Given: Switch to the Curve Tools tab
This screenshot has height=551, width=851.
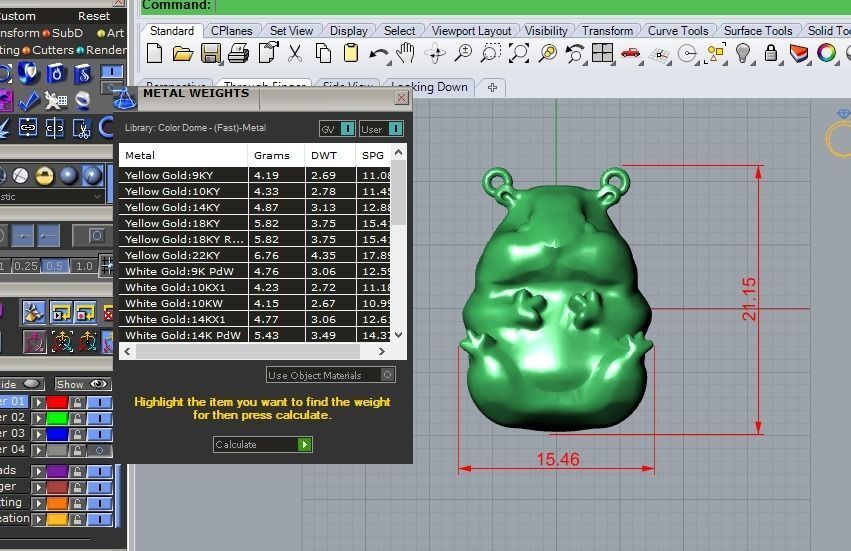Looking at the screenshot, I should pyautogui.click(x=678, y=31).
